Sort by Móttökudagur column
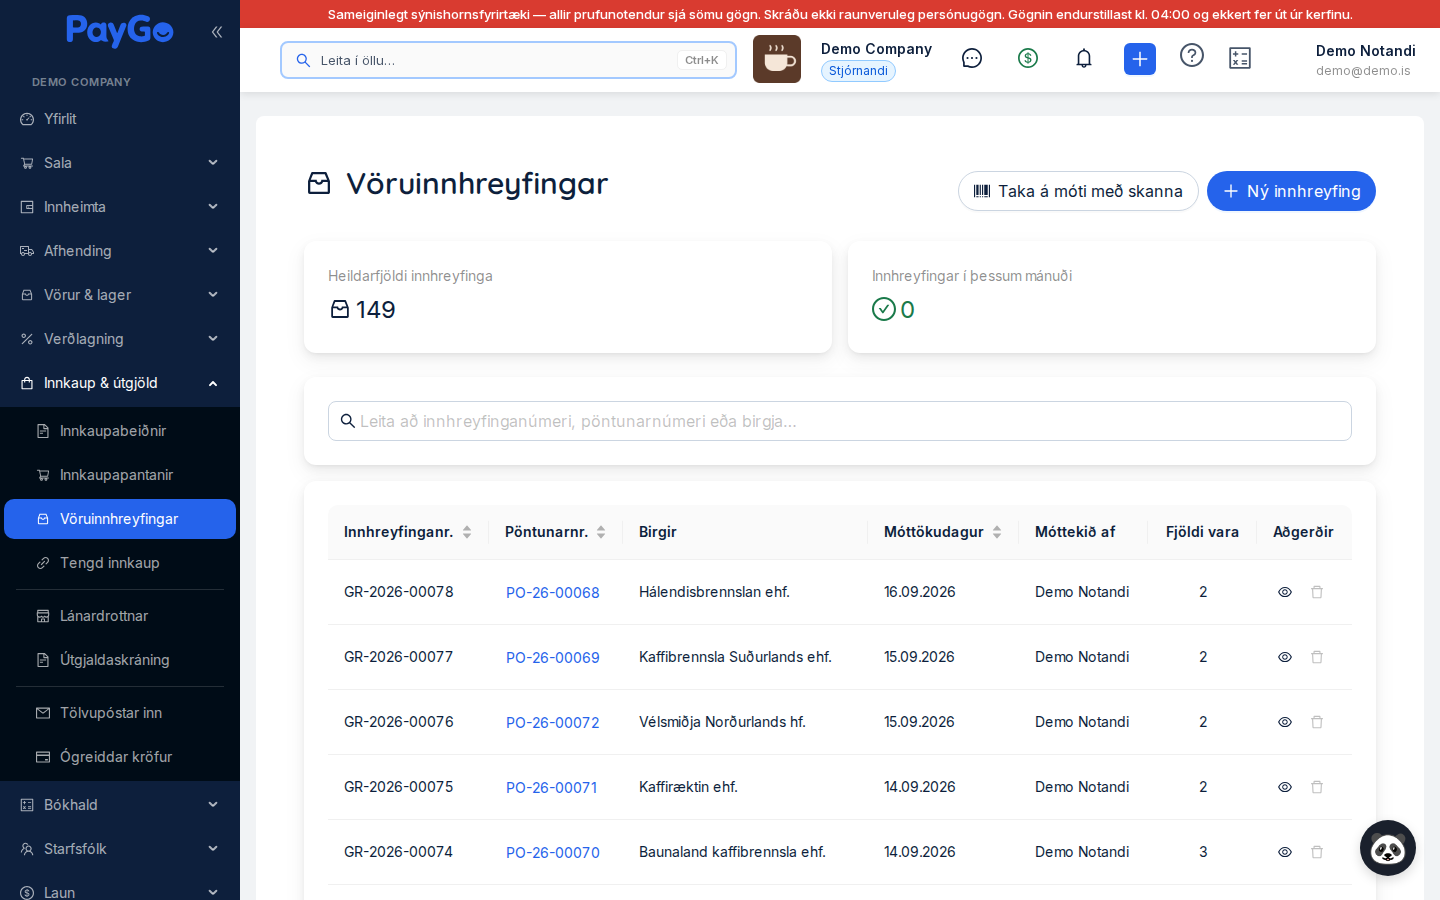Viewport: 1440px width, 900px height. click(x=943, y=532)
